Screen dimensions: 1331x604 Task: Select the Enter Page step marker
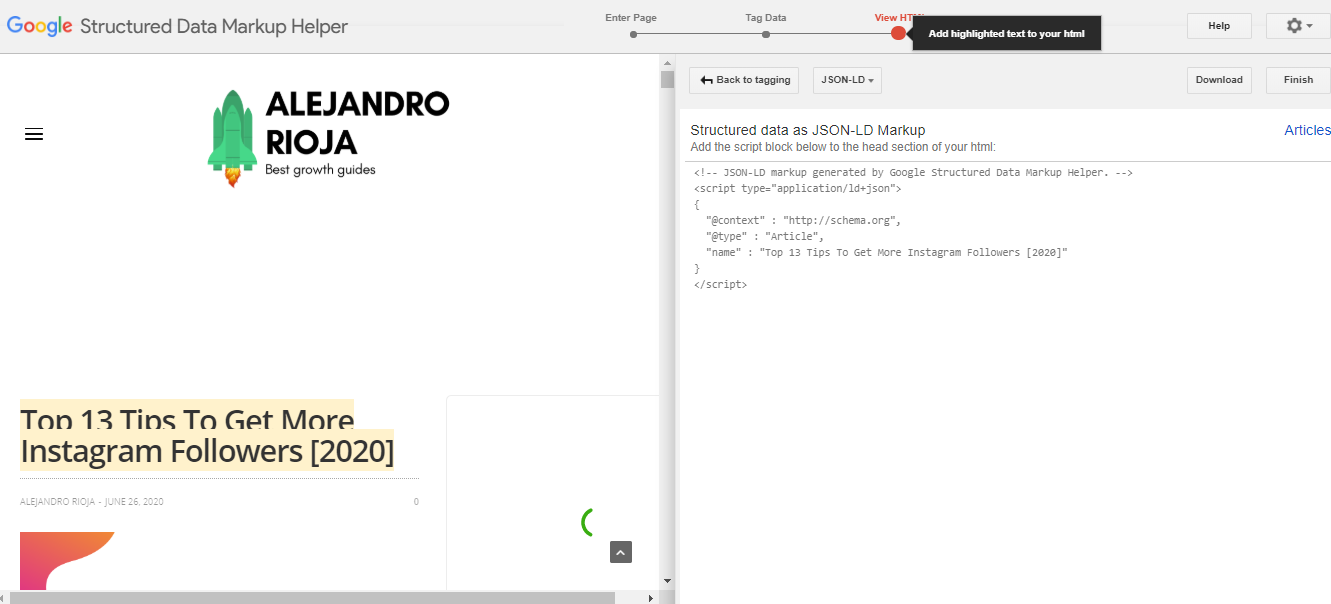click(633, 34)
